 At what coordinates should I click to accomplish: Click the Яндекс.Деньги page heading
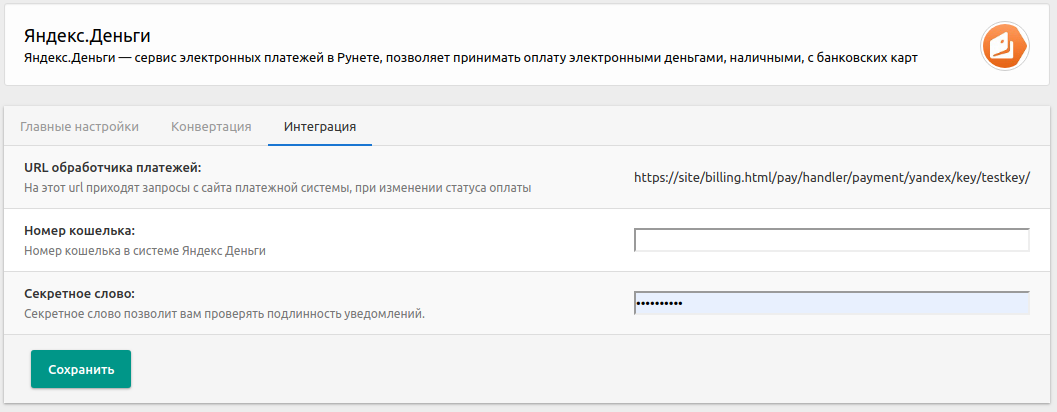tap(86, 36)
